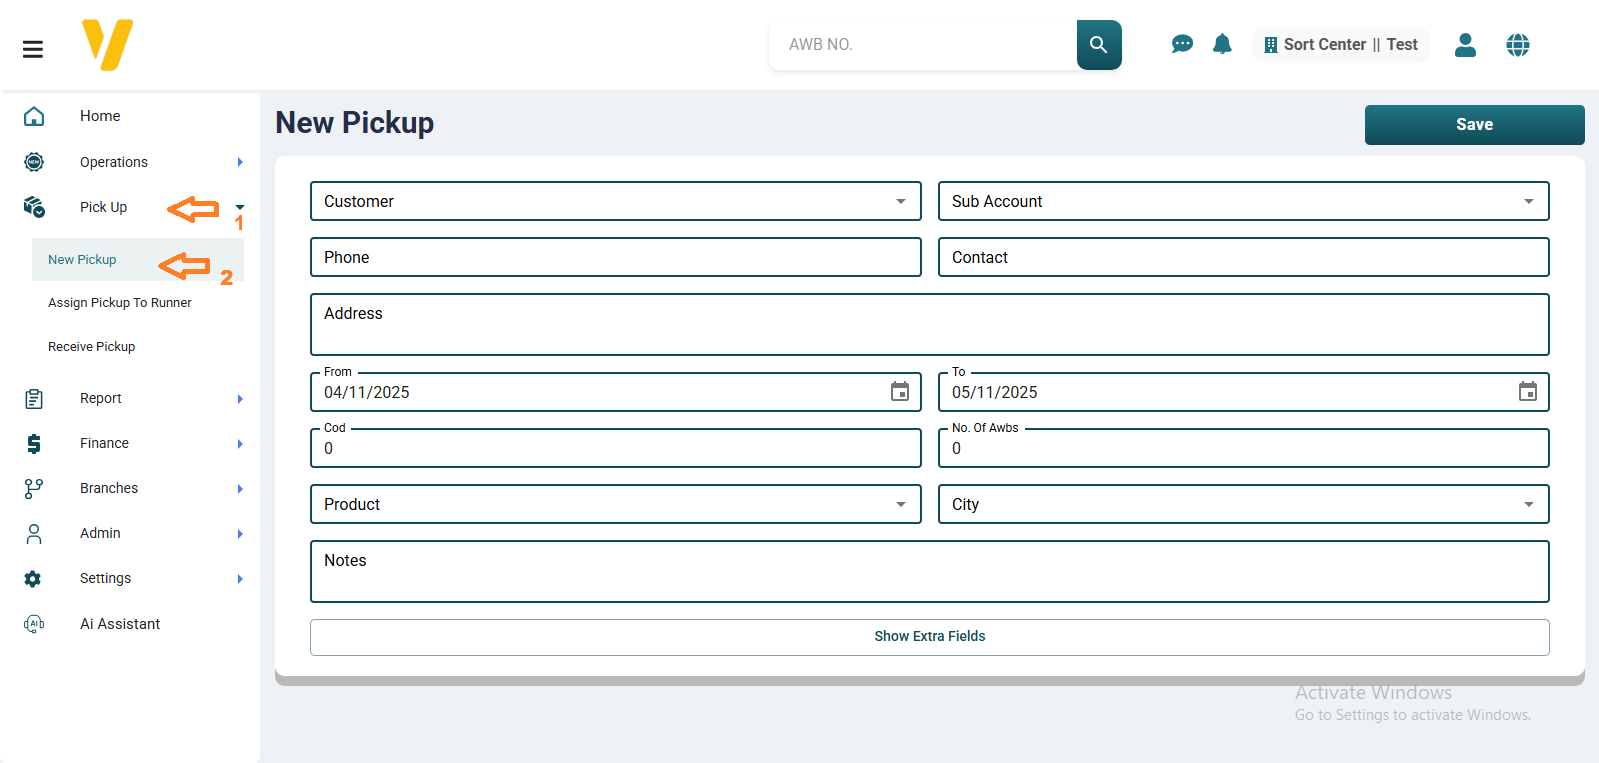Click Show Extra Fields button

930,637
